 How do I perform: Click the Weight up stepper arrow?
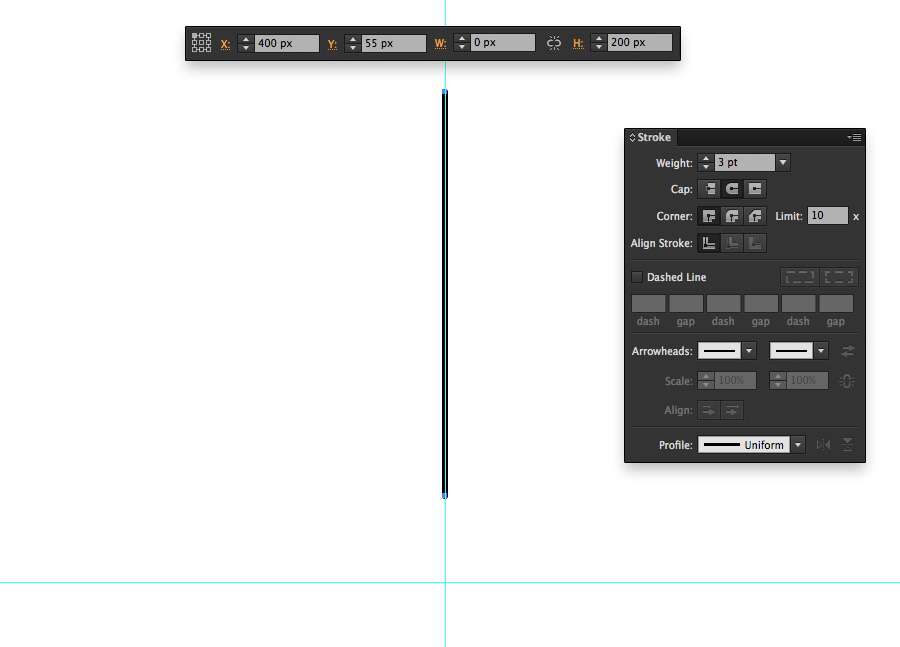coord(705,158)
